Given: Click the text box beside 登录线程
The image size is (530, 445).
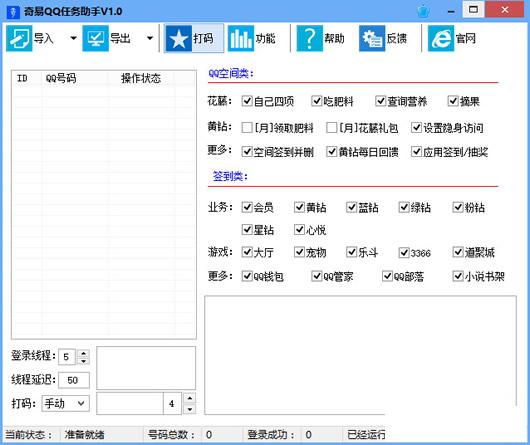Looking at the screenshot, I should coord(146,368).
